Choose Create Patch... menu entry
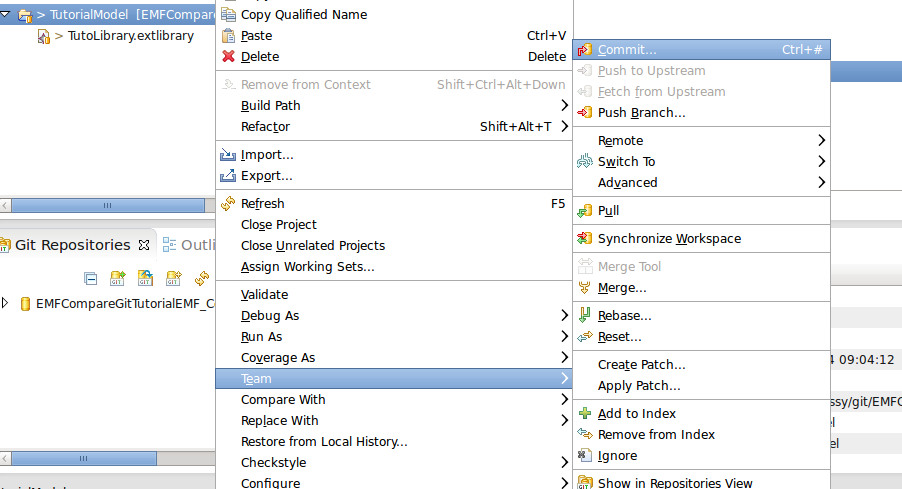Viewport: 902px width, 489px height. click(x=641, y=365)
